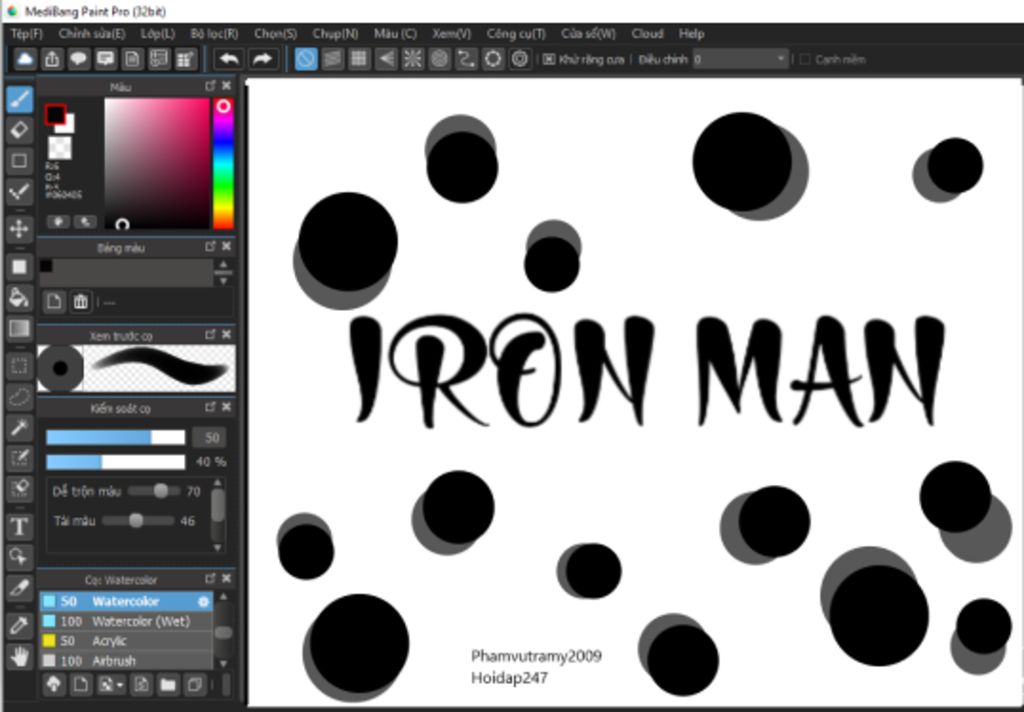The image size is (1024, 712).
Task: Select the Gradient tool
Action: pyautogui.click(x=20, y=329)
